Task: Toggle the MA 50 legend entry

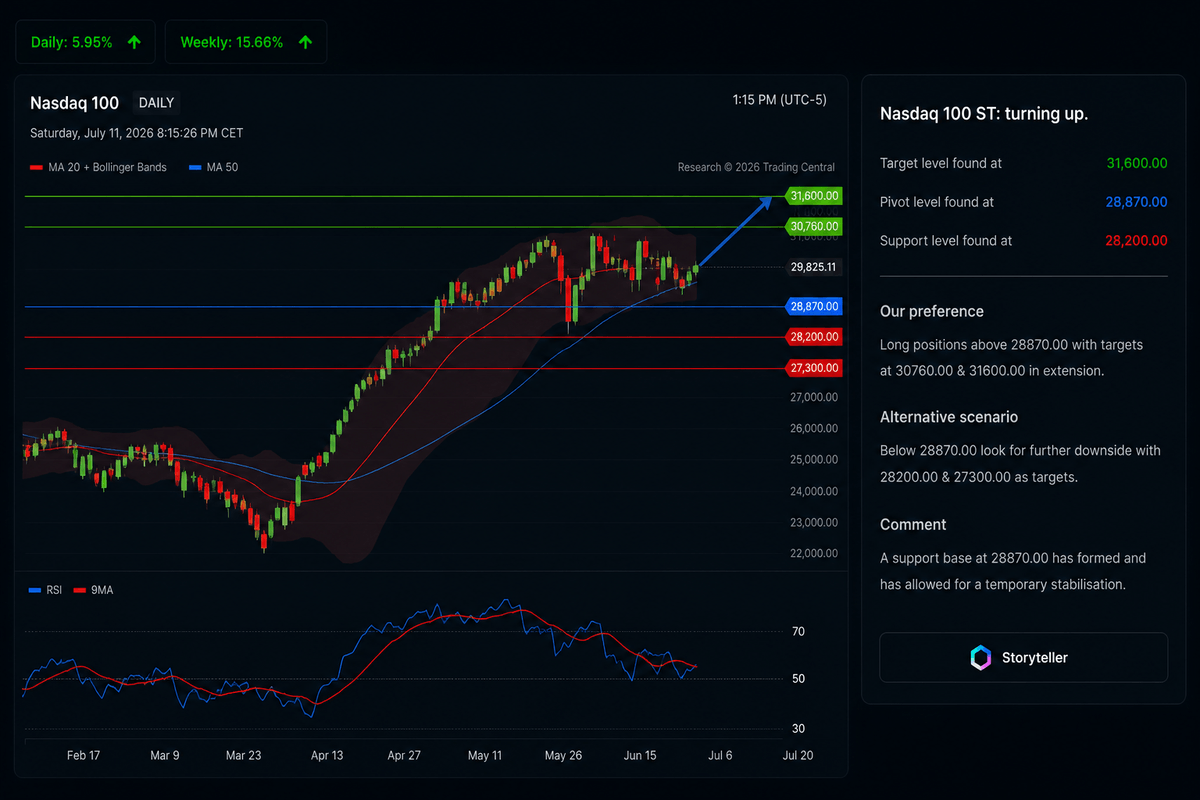Action: tap(214, 167)
